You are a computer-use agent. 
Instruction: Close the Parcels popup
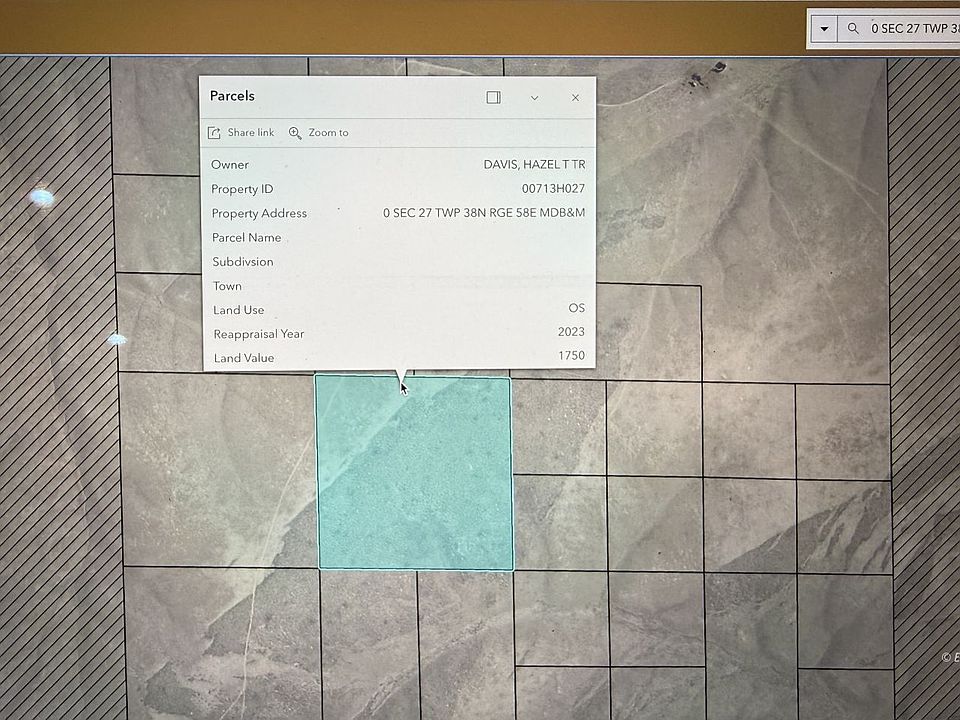575,97
